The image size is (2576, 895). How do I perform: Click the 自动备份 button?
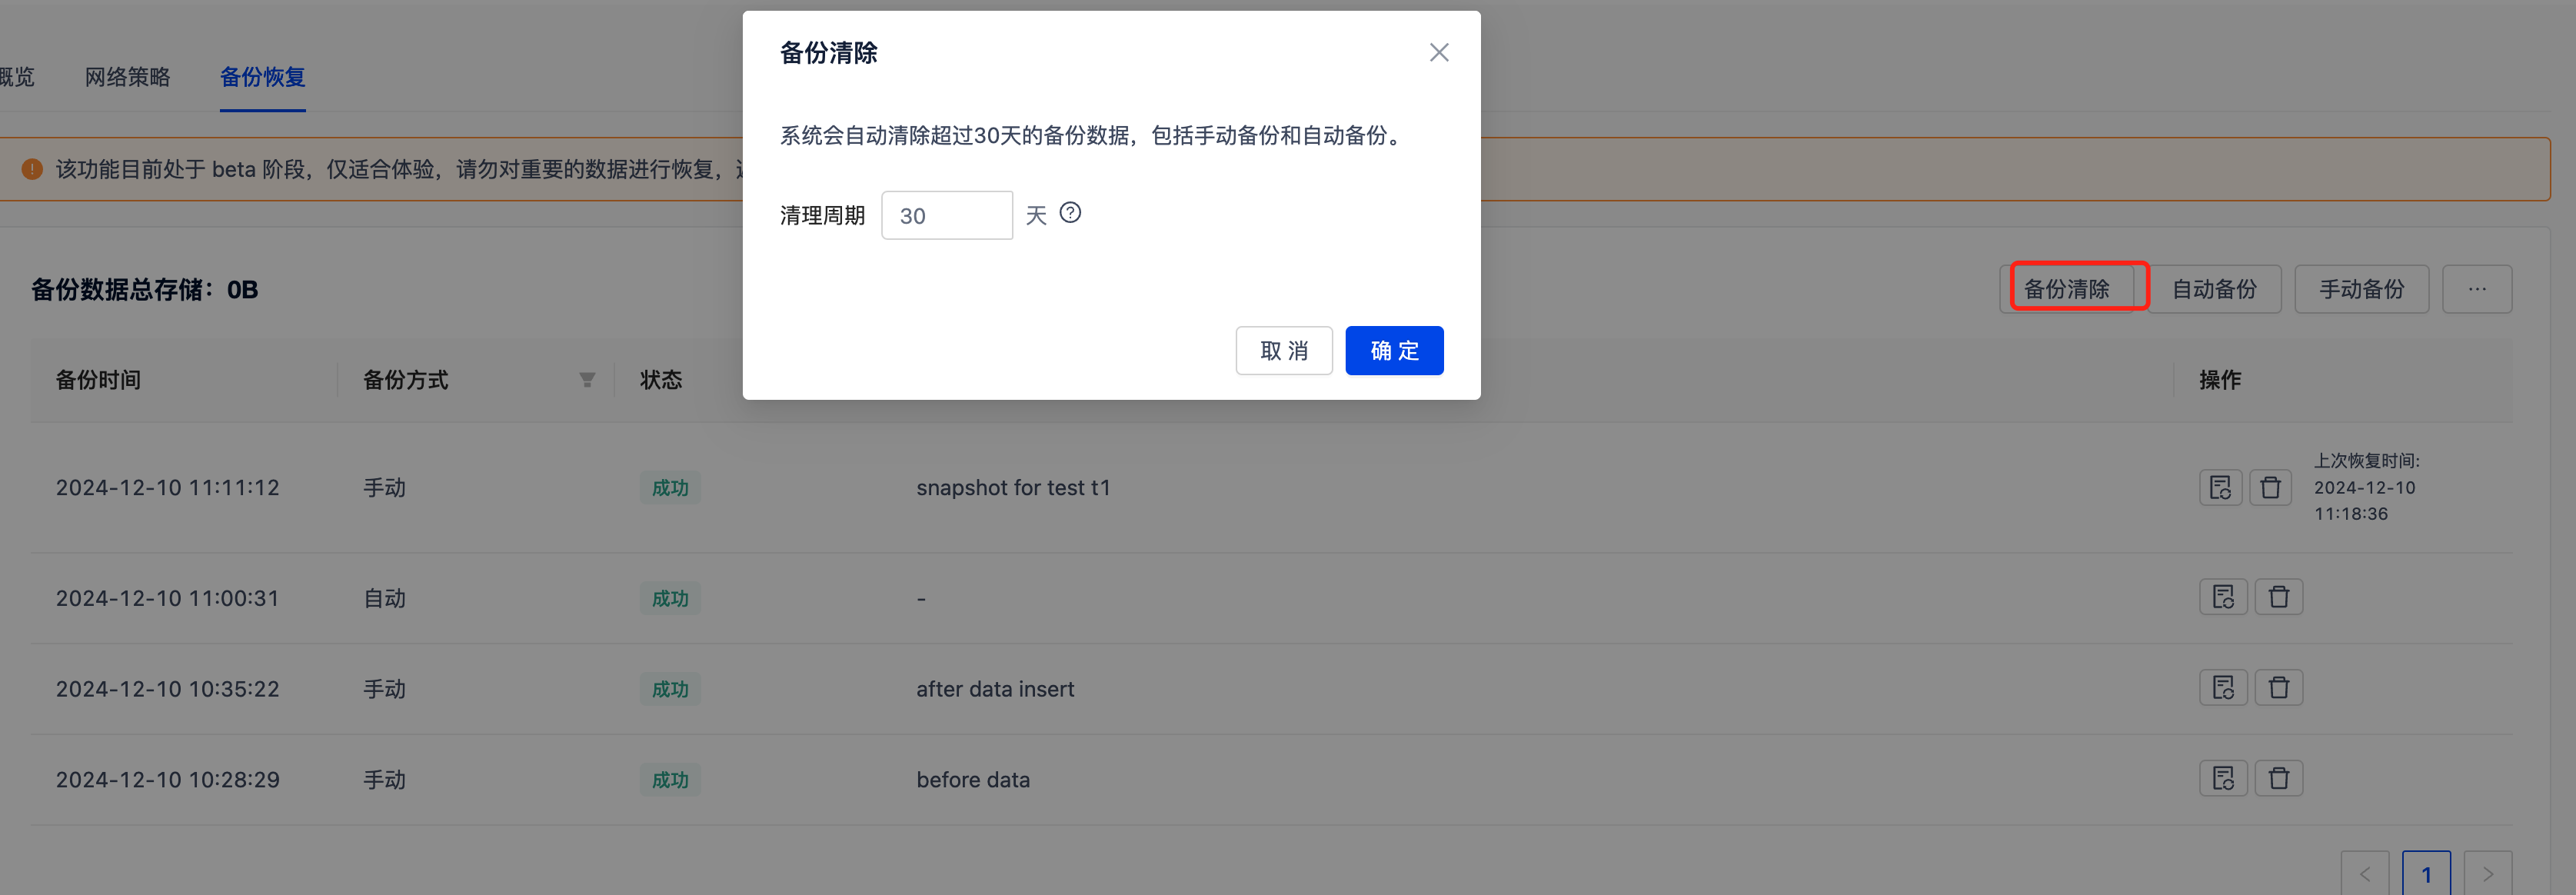pyautogui.click(x=2214, y=289)
